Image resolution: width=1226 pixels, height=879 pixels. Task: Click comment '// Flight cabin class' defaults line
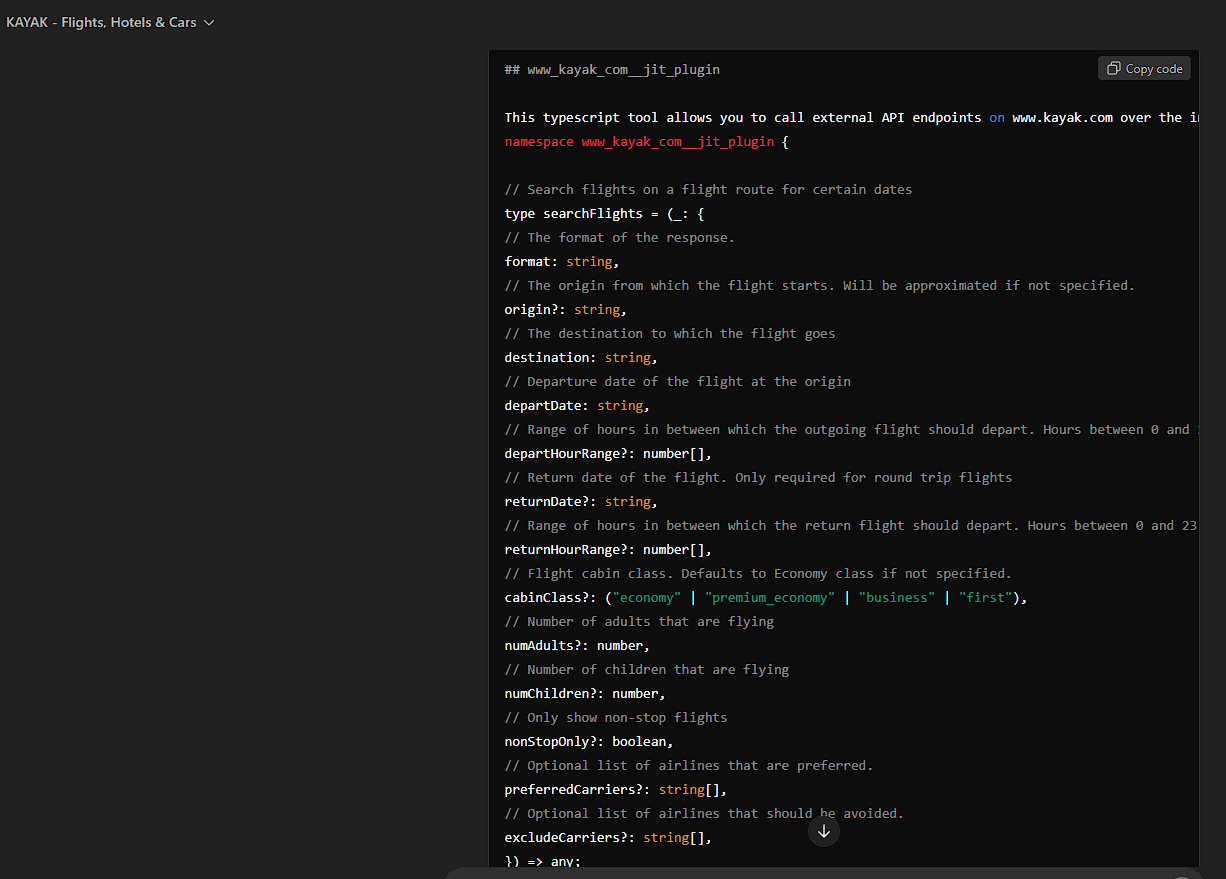tap(758, 574)
